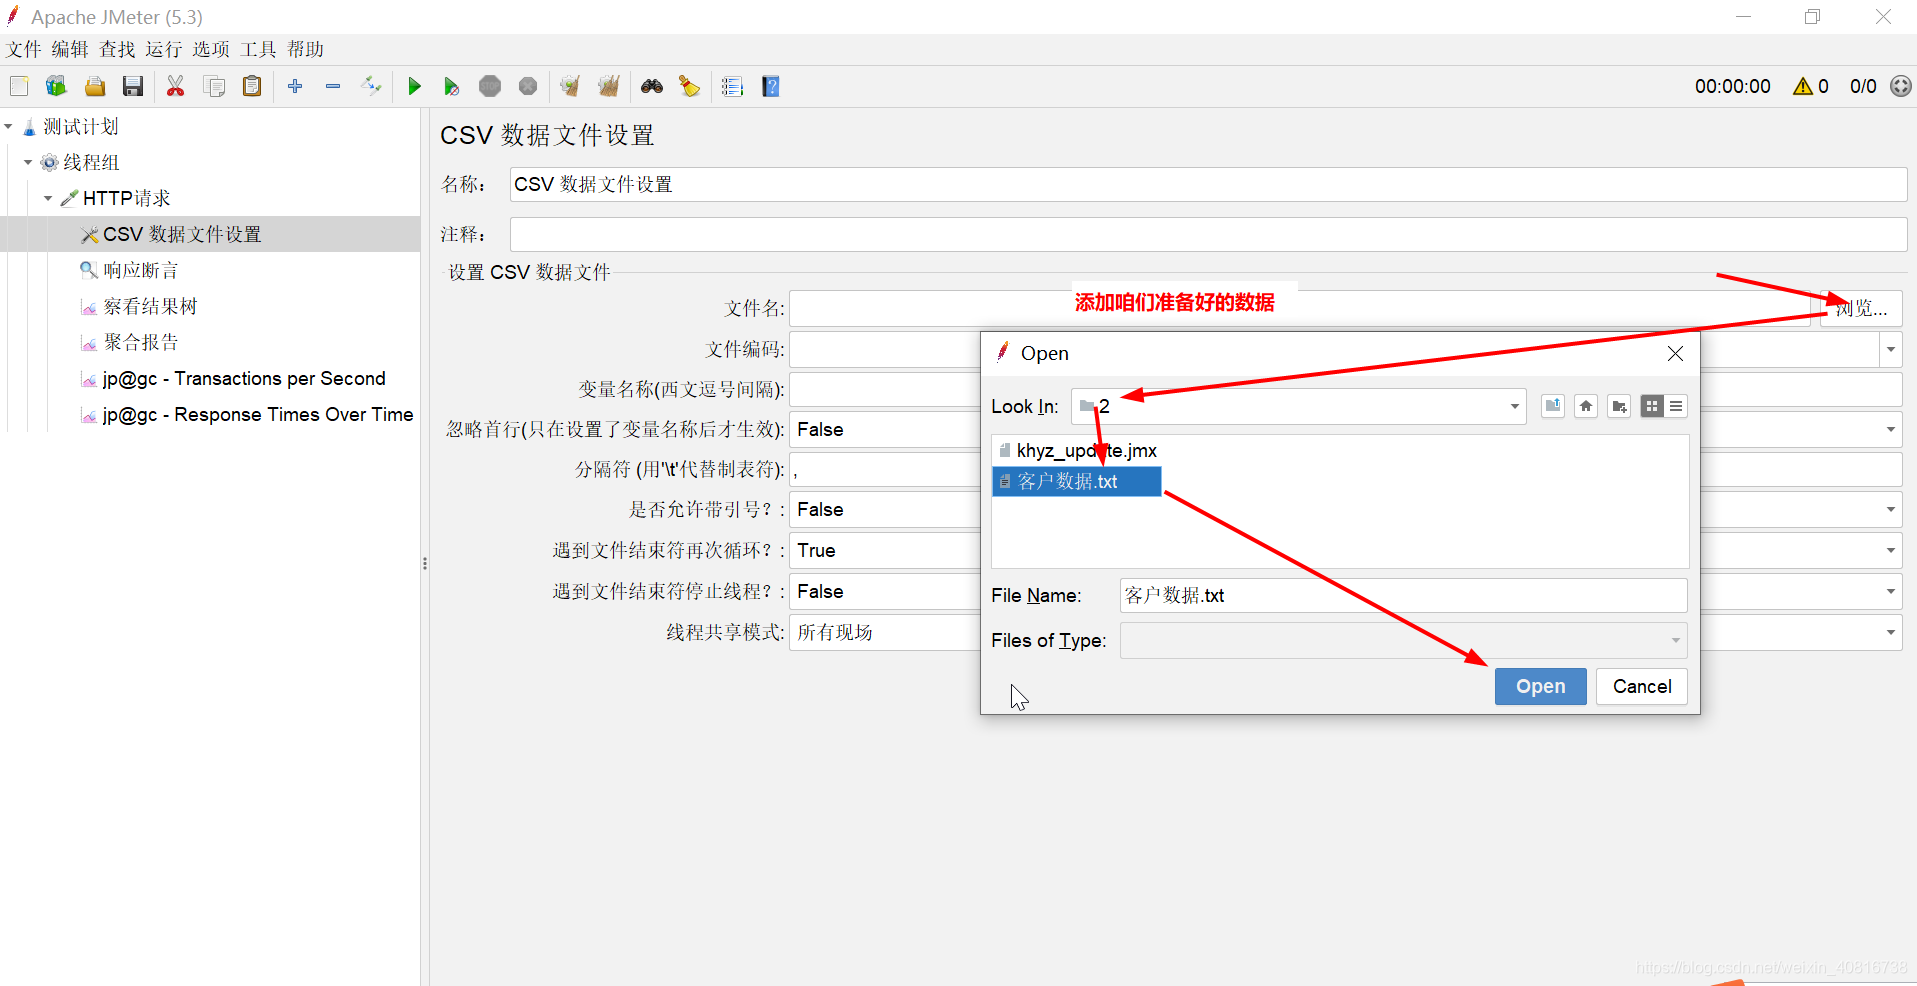This screenshot has height=986, width=1917.
Task: Click the Up One Level icon in Open dialog
Action: [1553, 406]
